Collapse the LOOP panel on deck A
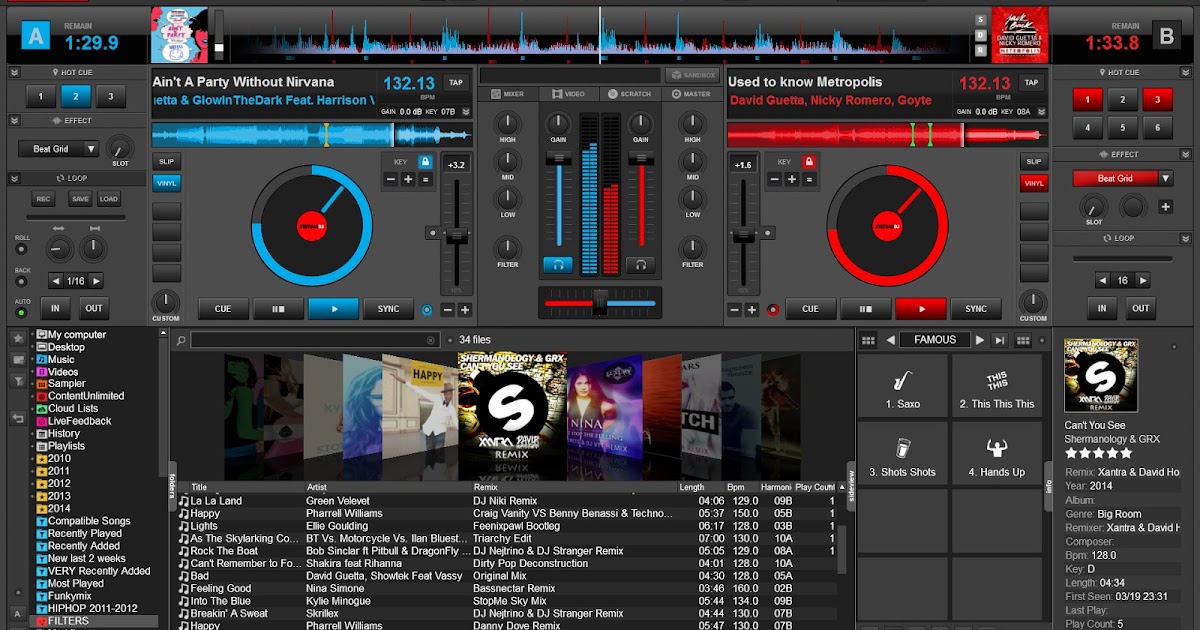Viewport: 1200px width, 630px height. 15,178
